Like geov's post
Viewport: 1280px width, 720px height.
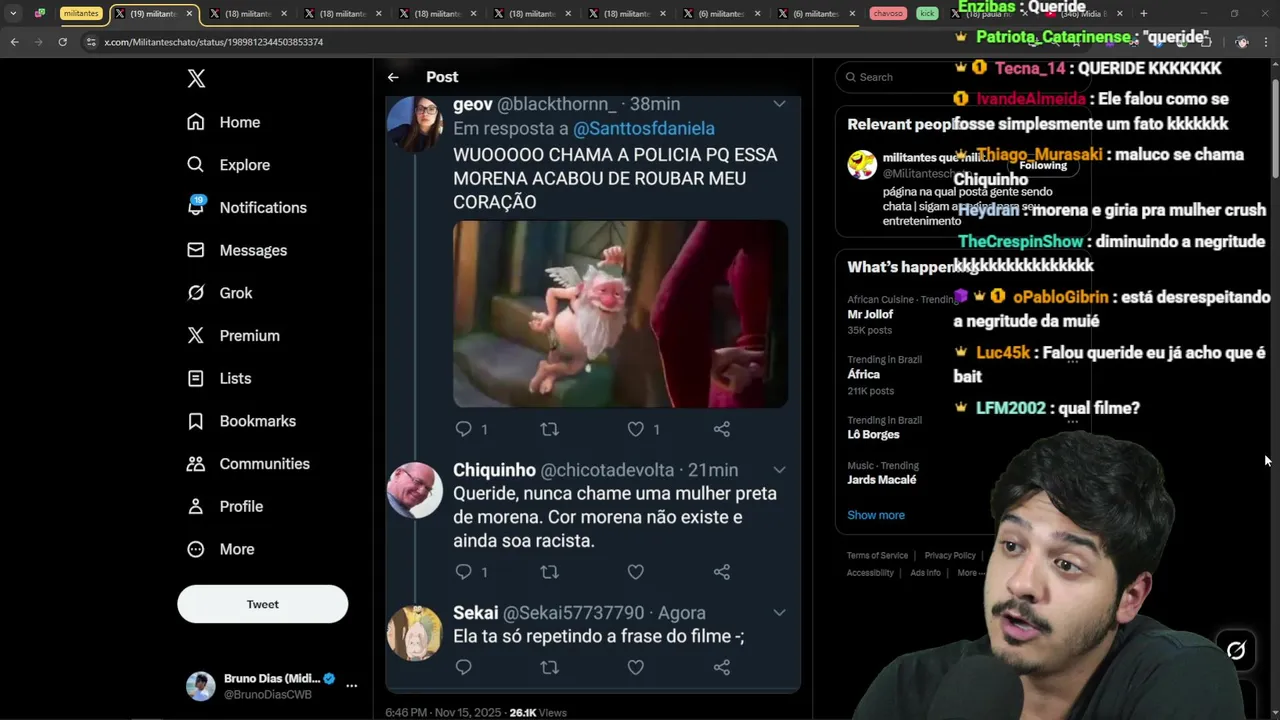635,429
